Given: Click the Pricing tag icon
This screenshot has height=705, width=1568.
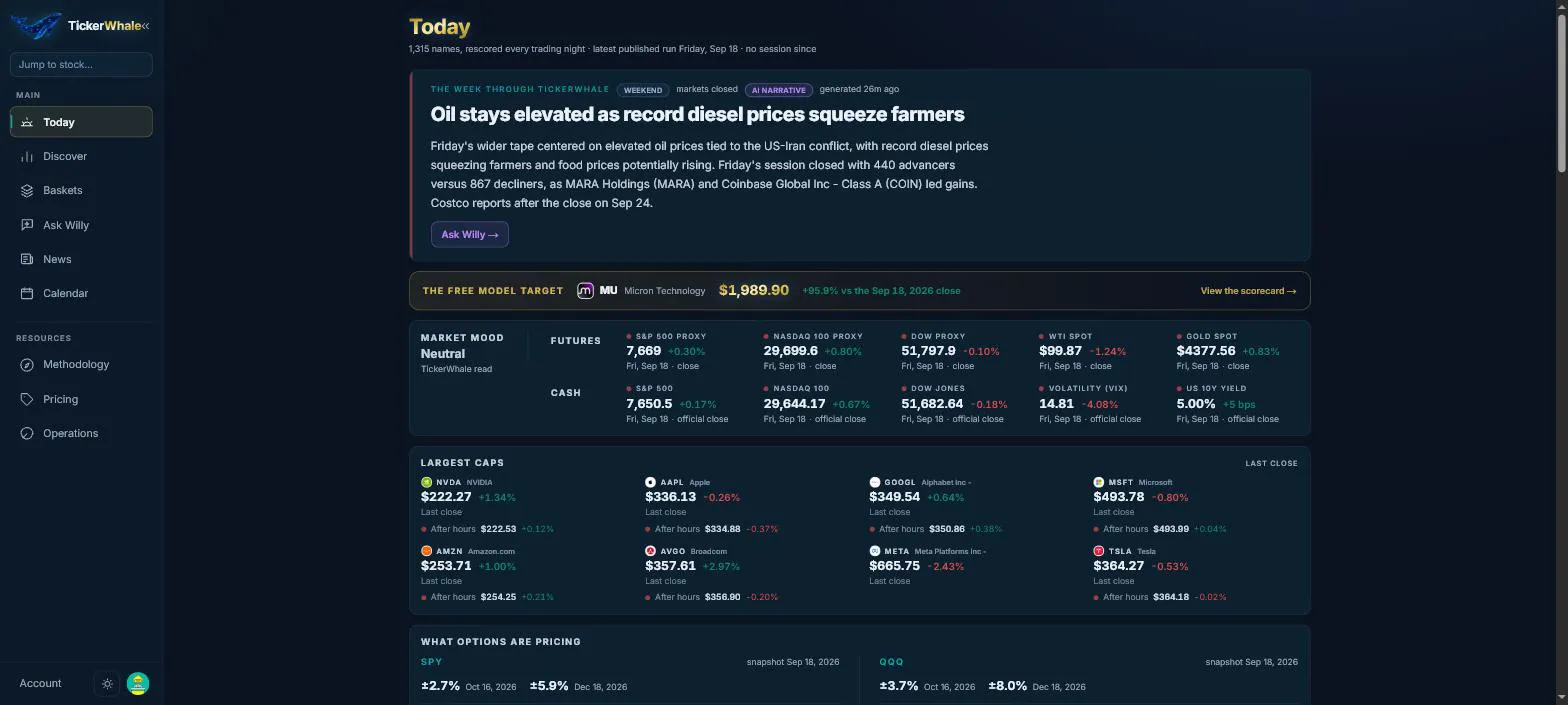Looking at the screenshot, I should pos(27,399).
